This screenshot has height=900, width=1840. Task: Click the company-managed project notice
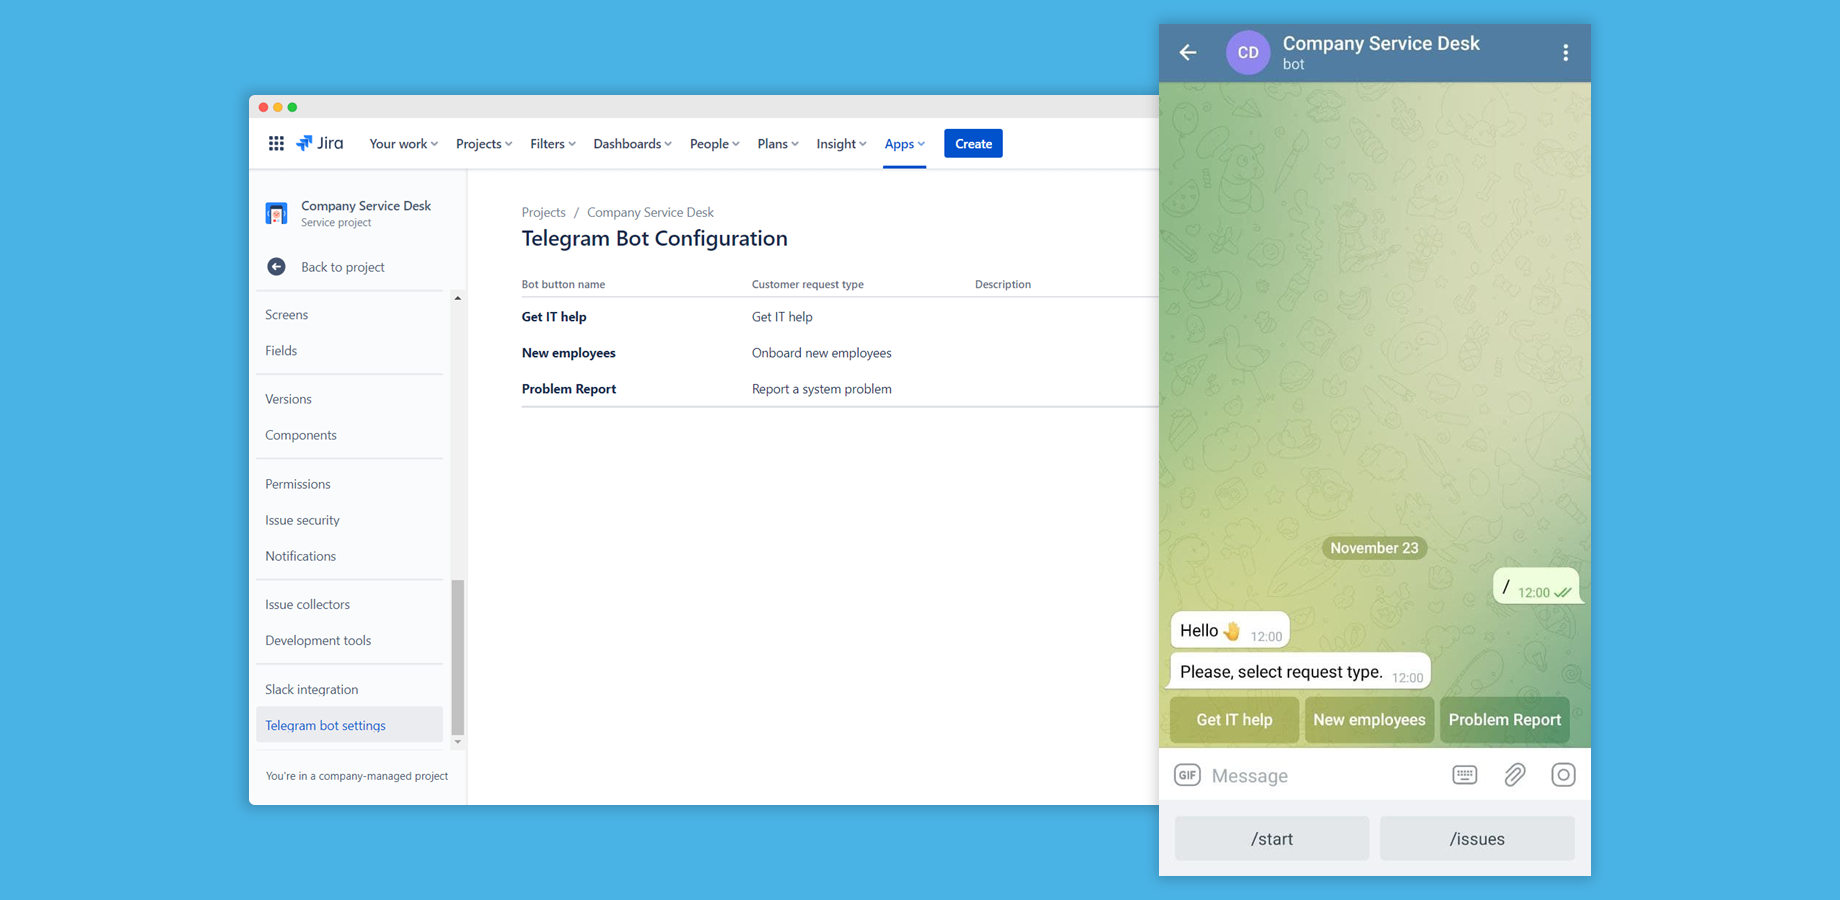tap(356, 776)
